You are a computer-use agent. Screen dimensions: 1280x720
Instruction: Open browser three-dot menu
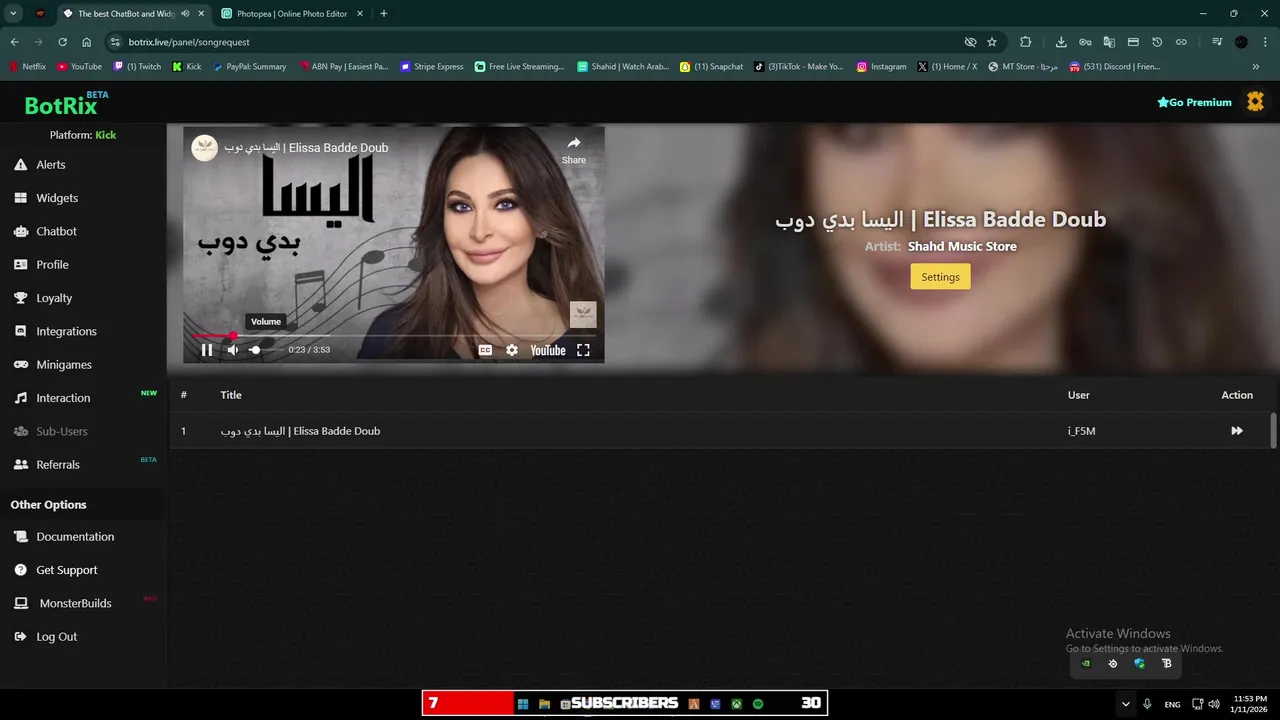click(x=1265, y=42)
